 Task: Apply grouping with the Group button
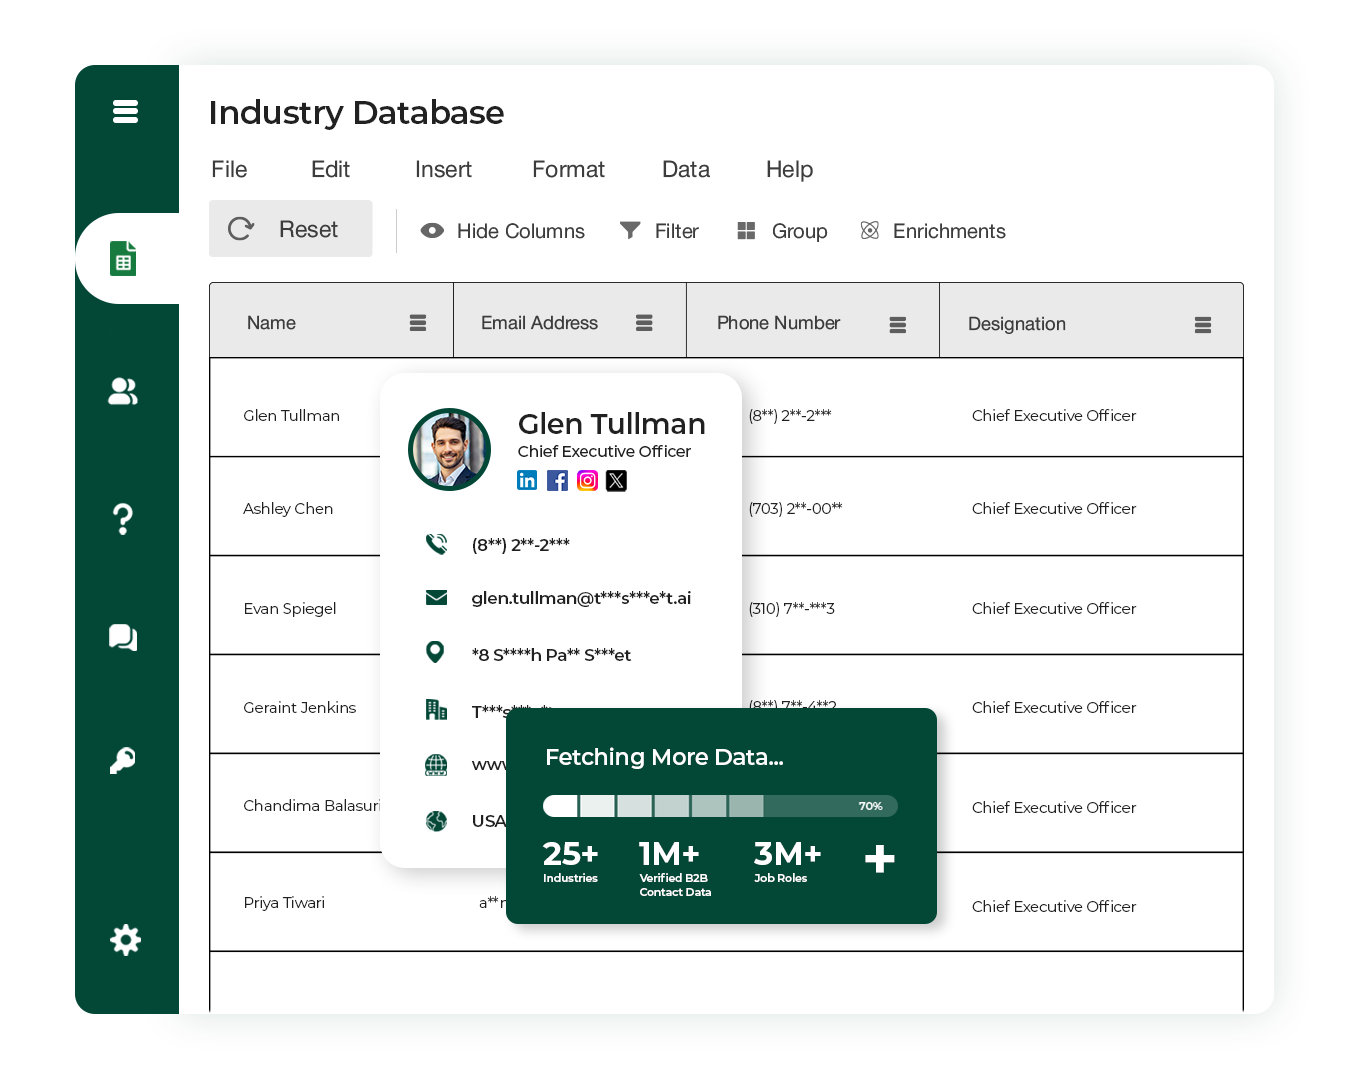coord(782,230)
